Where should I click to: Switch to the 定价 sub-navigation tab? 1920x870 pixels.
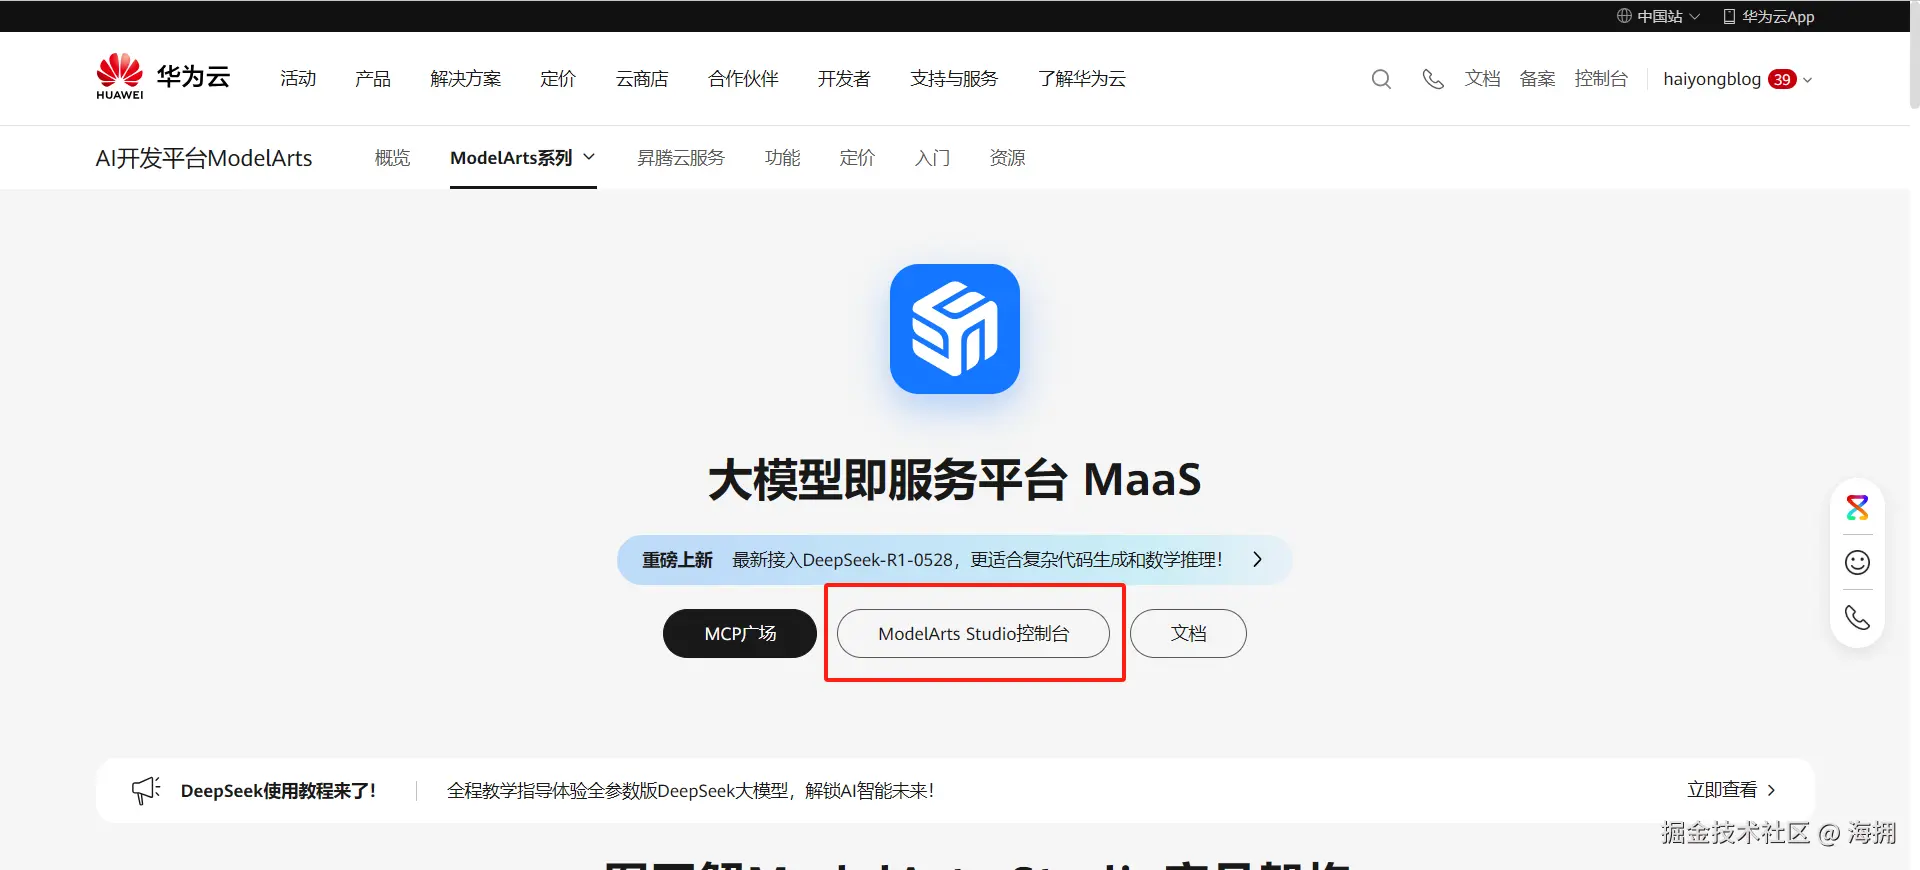[x=857, y=158]
